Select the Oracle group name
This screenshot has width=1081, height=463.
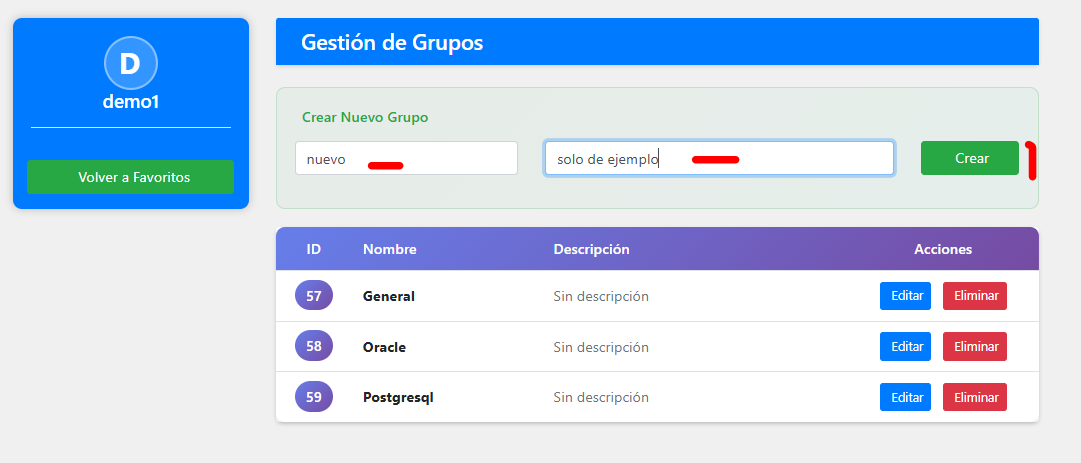pos(384,347)
